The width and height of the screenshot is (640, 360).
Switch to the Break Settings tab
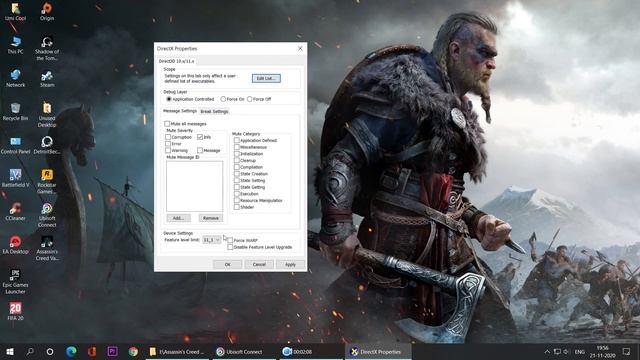[x=214, y=111]
